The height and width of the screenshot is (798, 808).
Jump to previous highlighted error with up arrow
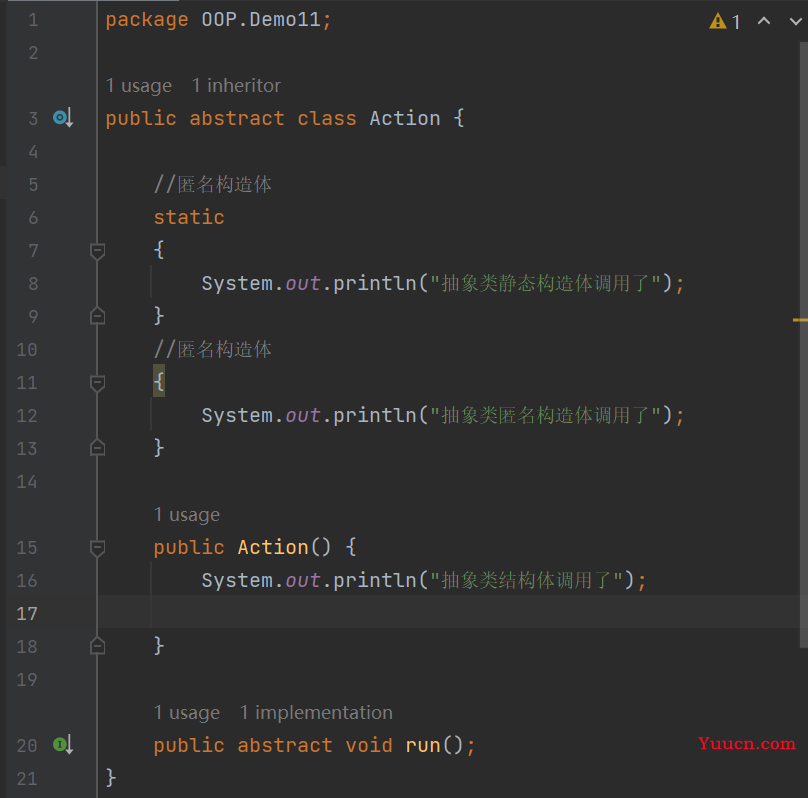click(x=764, y=21)
